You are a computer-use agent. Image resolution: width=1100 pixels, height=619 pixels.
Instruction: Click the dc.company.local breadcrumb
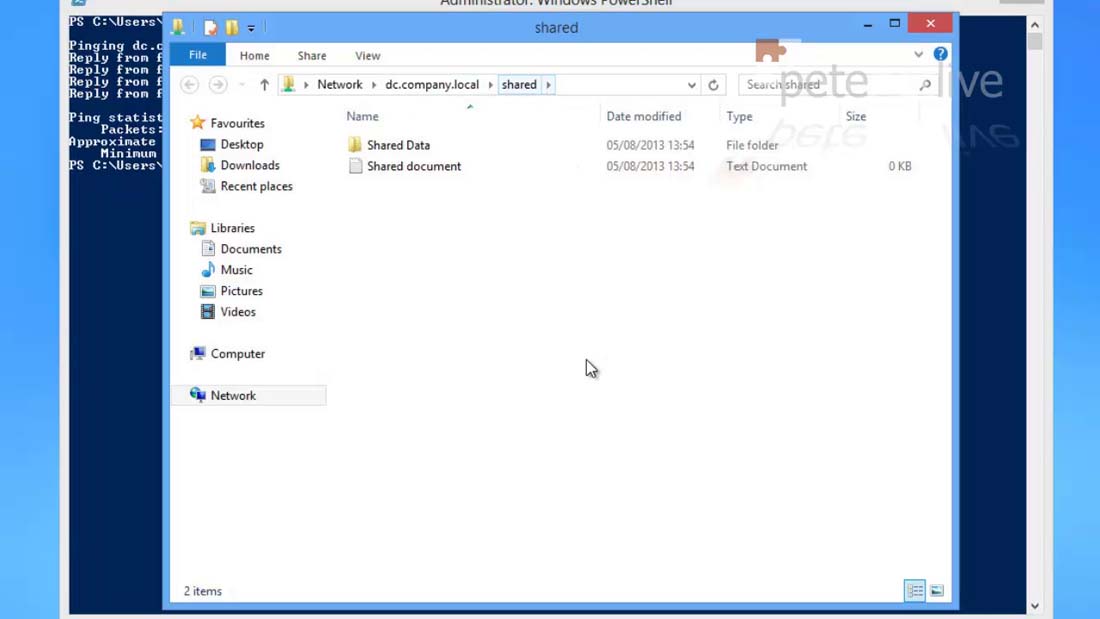pos(432,84)
